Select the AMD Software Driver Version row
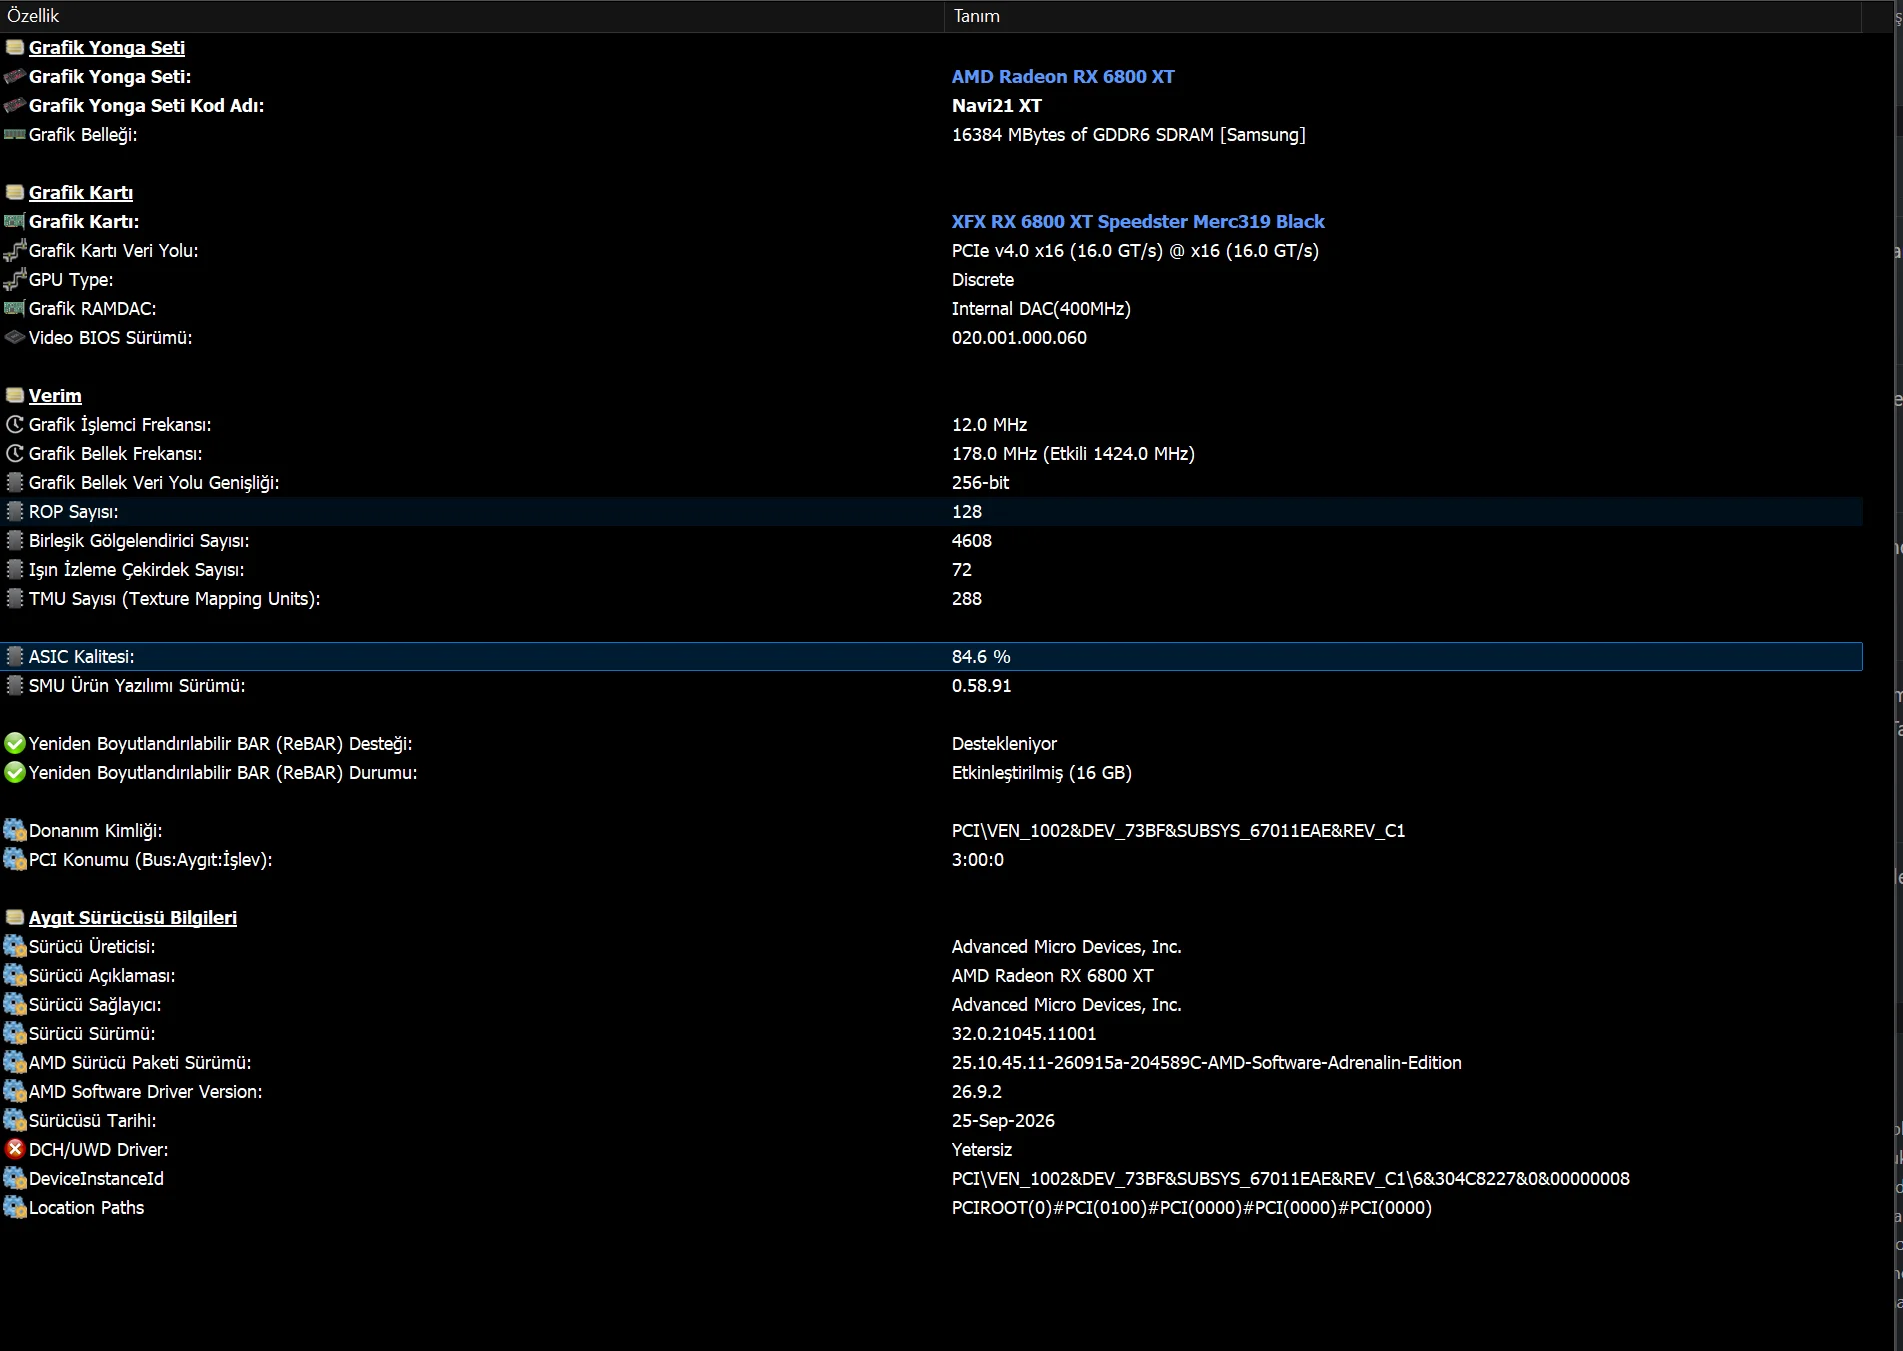This screenshot has width=1903, height=1351. tap(931, 1091)
